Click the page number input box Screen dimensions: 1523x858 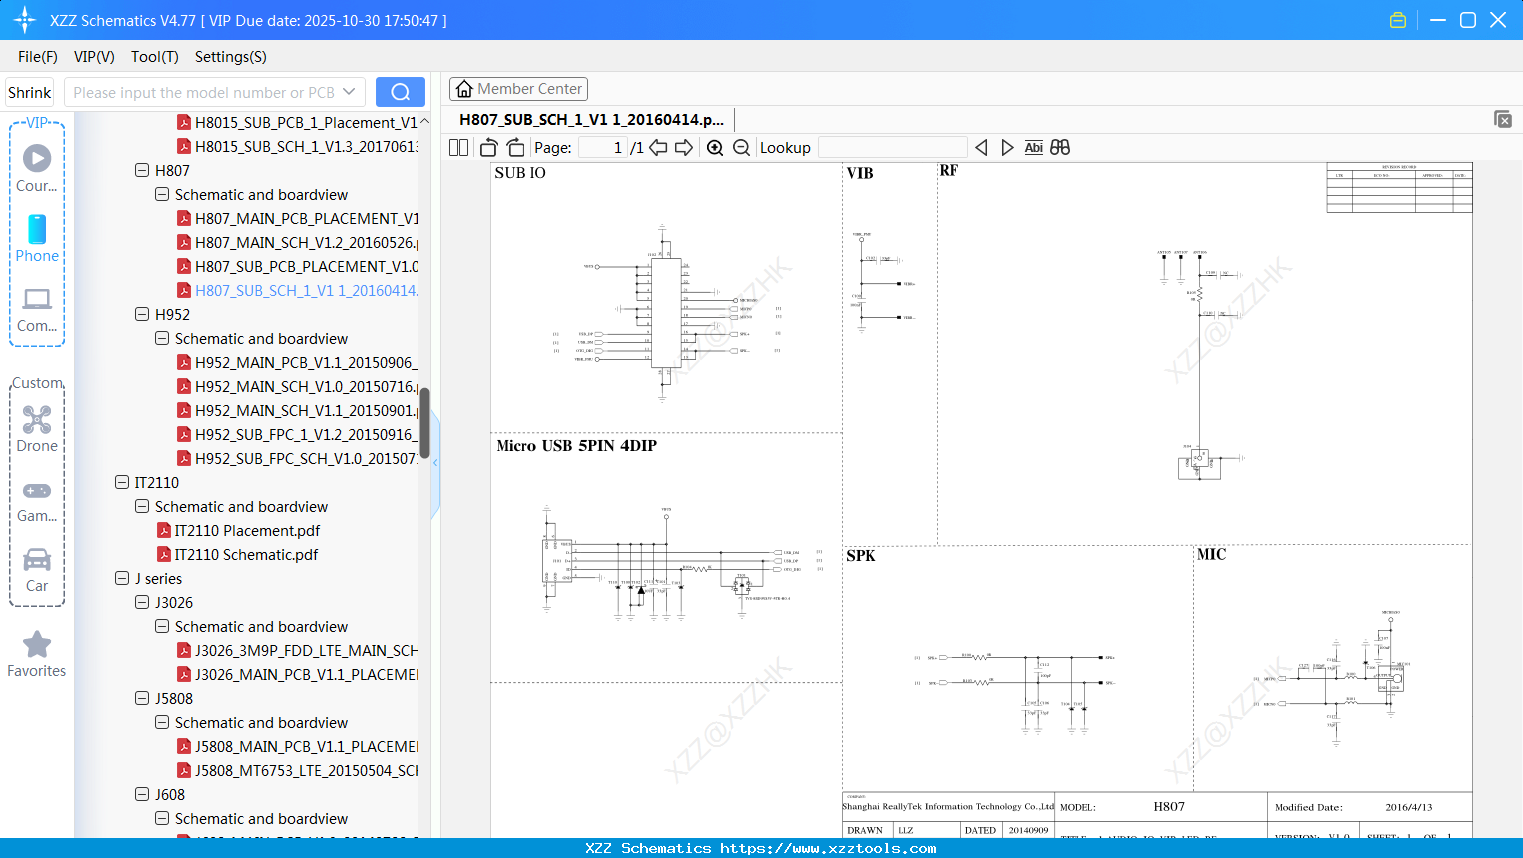[x=603, y=147]
